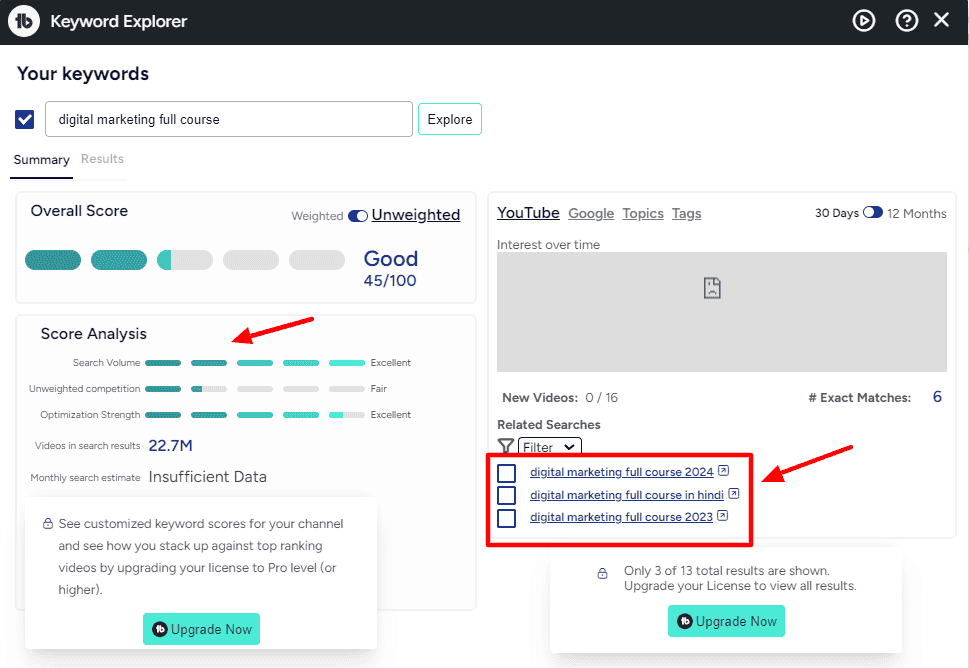Click the Overall Score progress bar
The height and width of the screenshot is (668, 969).
click(x=184, y=259)
